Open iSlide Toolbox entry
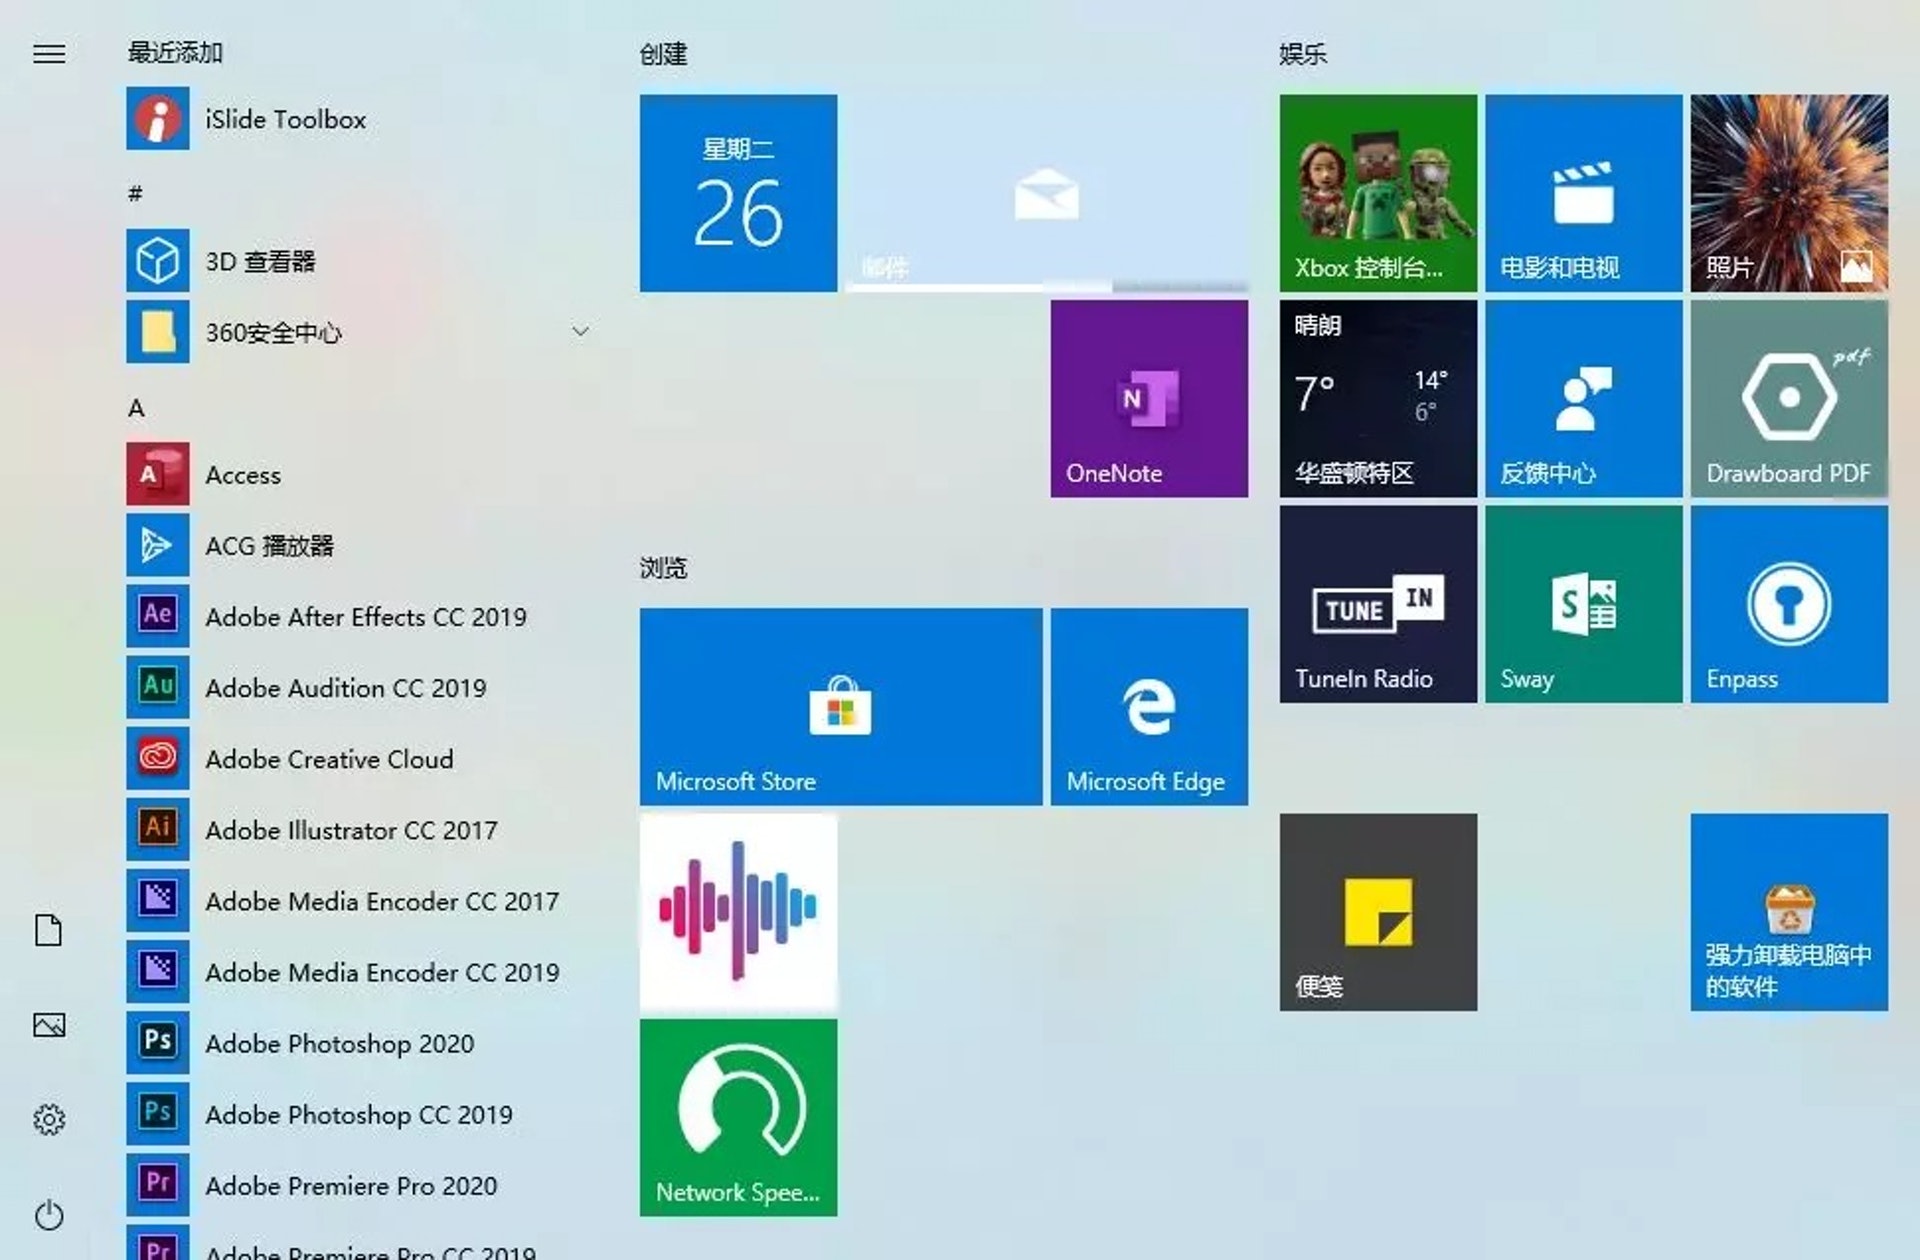 [x=284, y=119]
